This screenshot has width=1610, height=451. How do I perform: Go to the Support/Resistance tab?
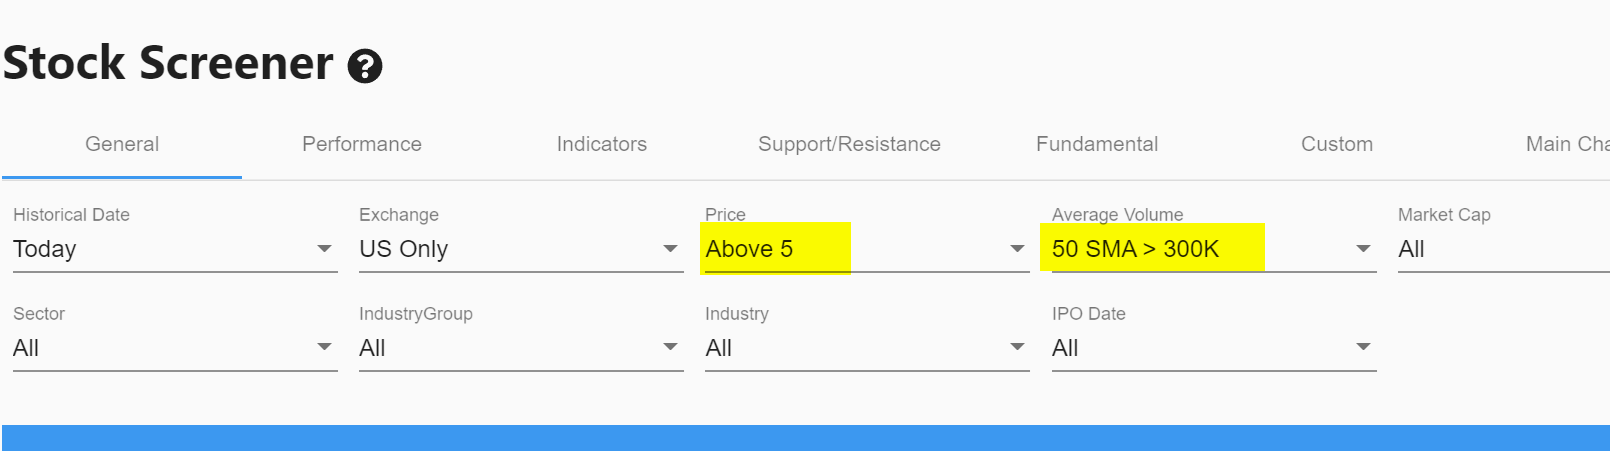pos(849,144)
